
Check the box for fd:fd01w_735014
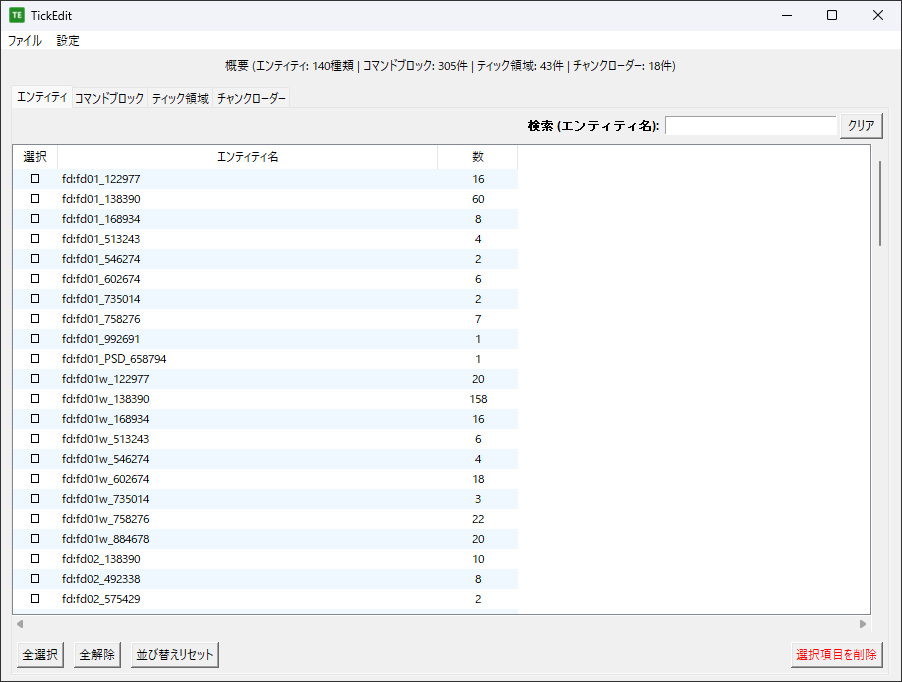tap(35, 499)
